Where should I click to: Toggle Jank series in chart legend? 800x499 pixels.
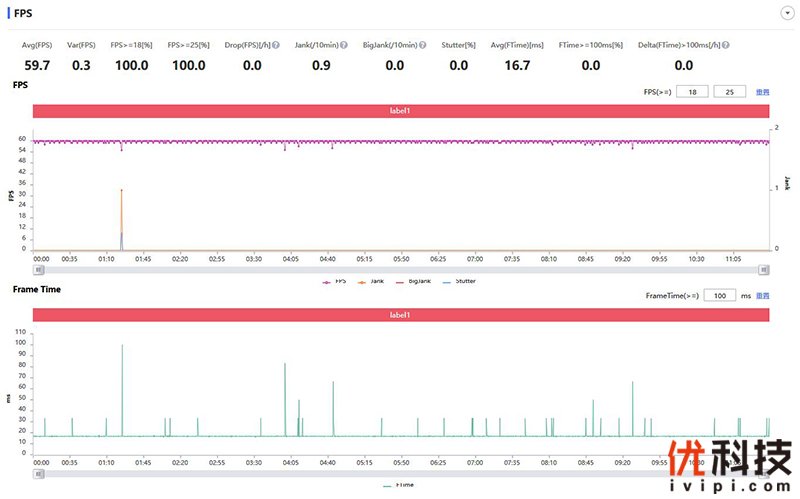point(370,282)
